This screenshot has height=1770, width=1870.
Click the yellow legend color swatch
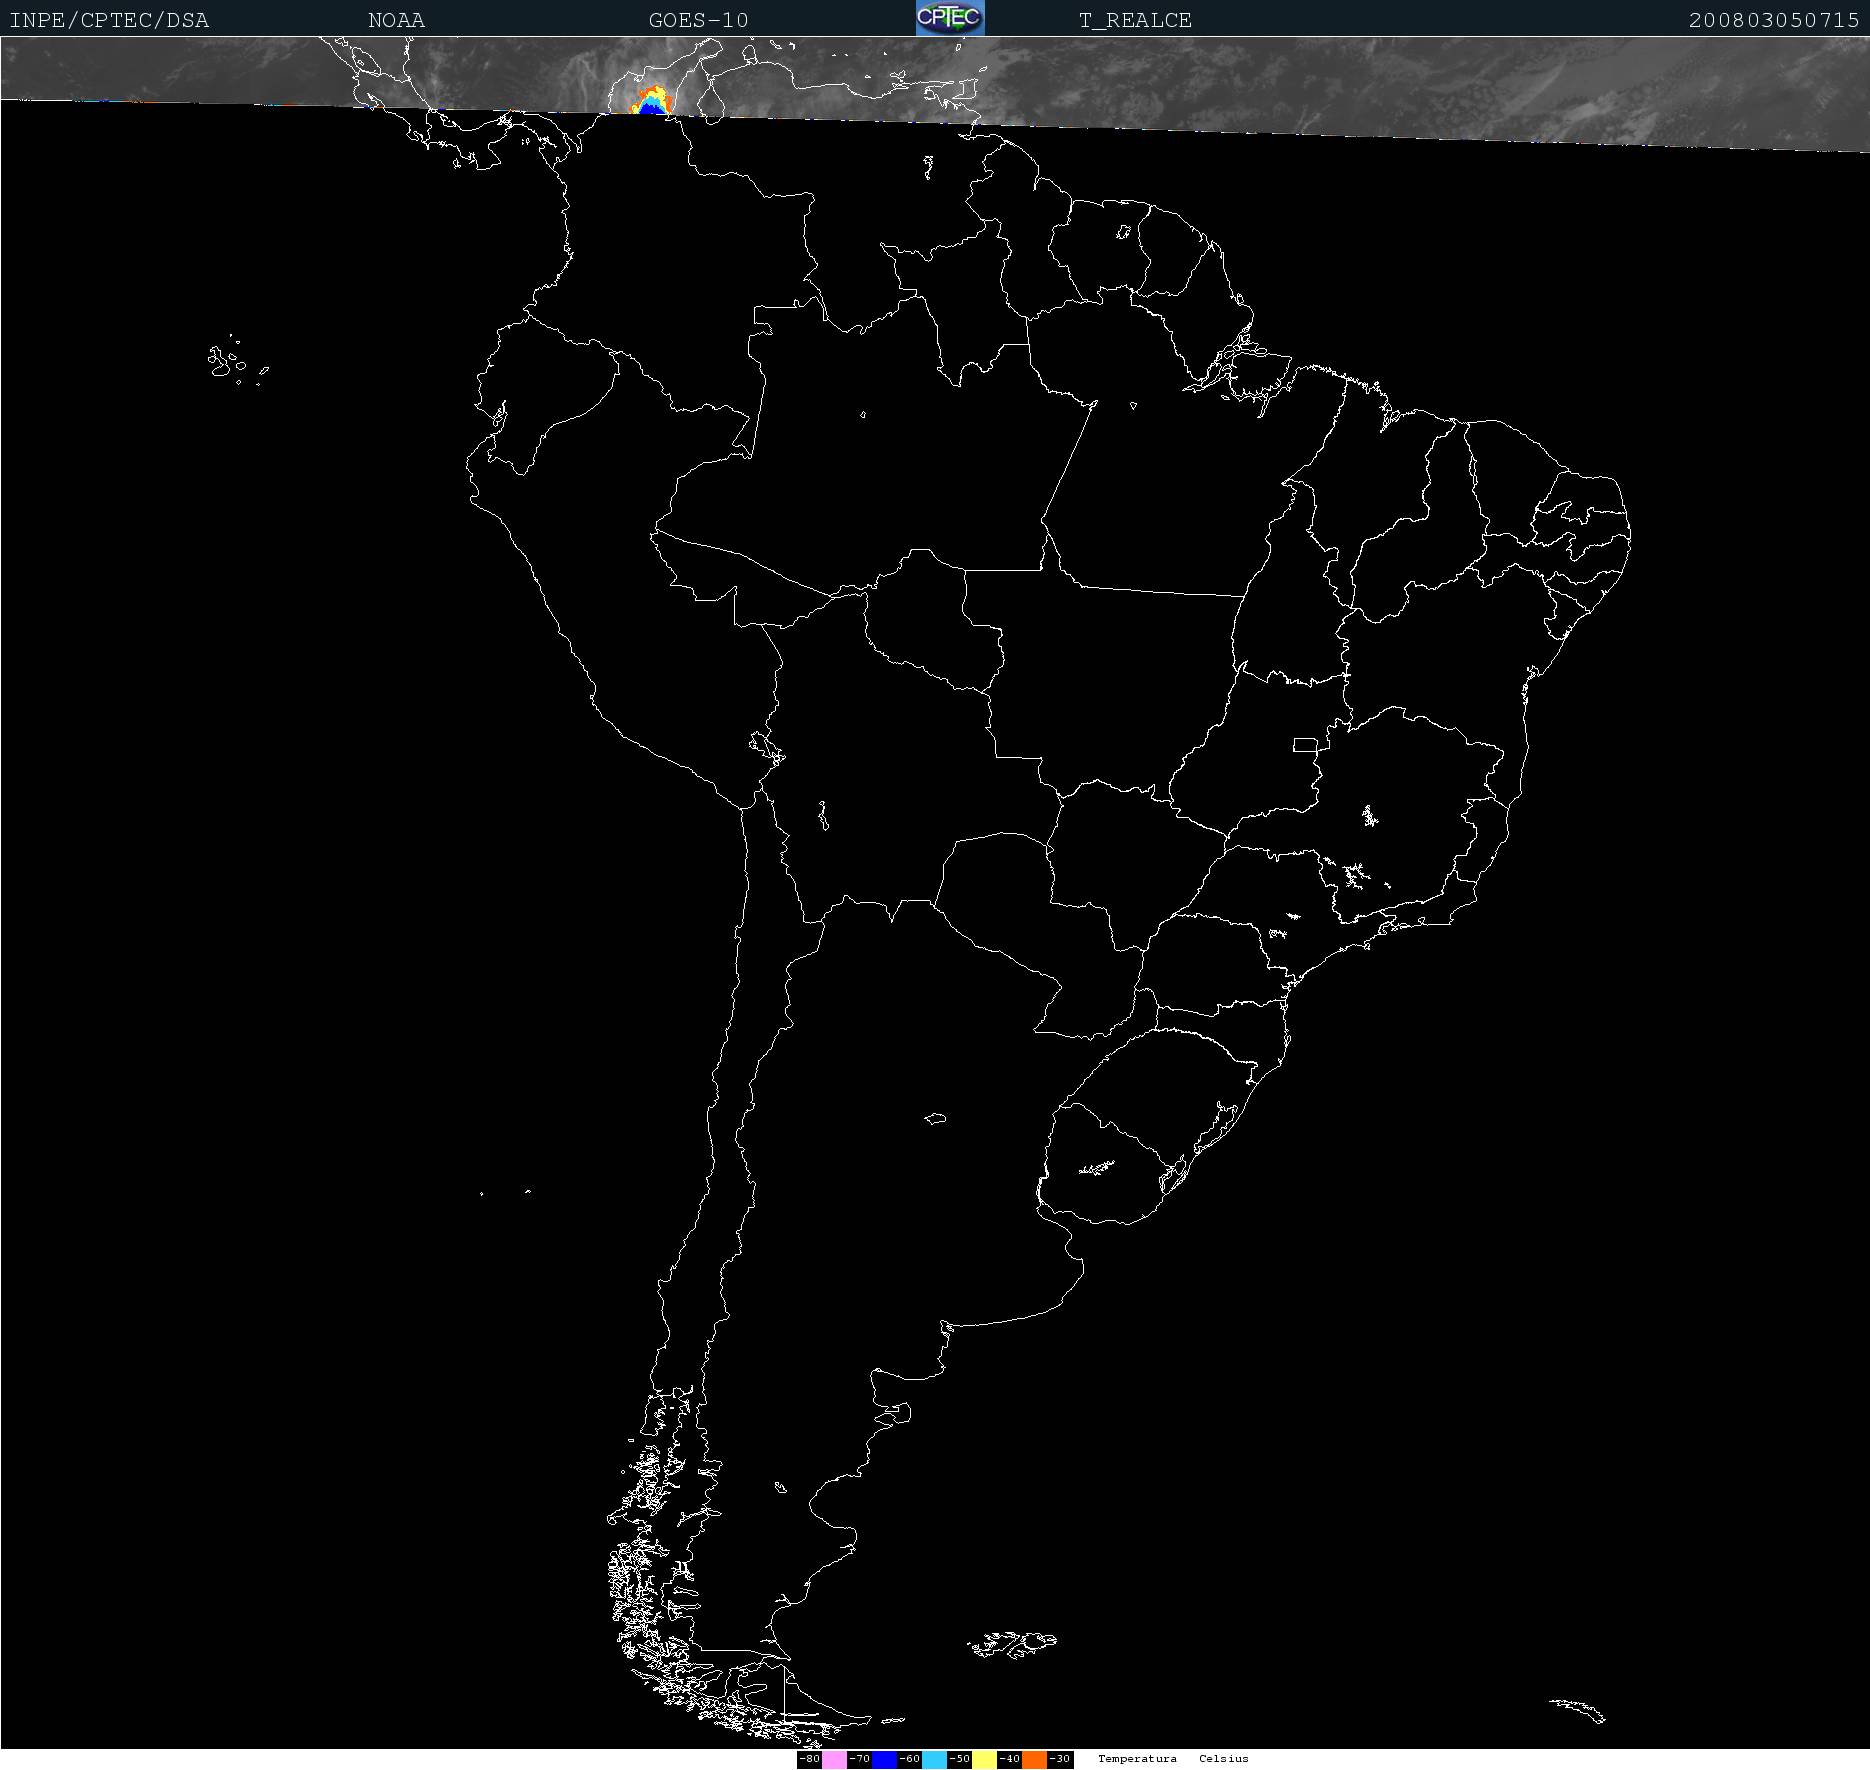point(984,1759)
